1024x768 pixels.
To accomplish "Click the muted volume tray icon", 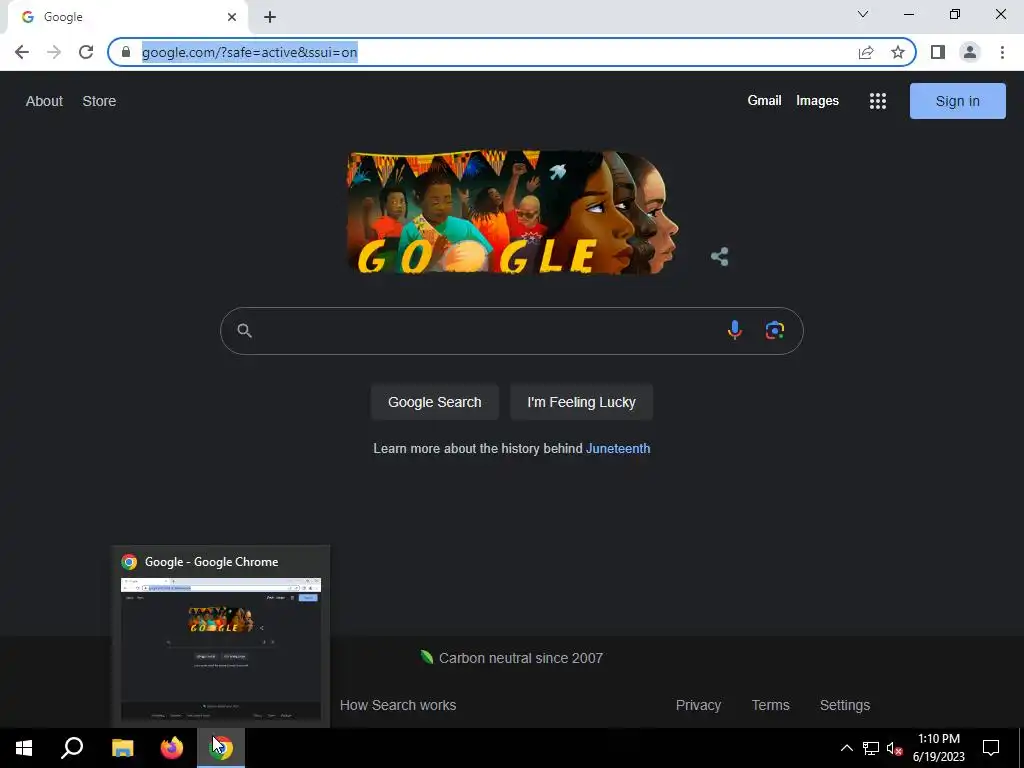I will [x=895, y=748].
